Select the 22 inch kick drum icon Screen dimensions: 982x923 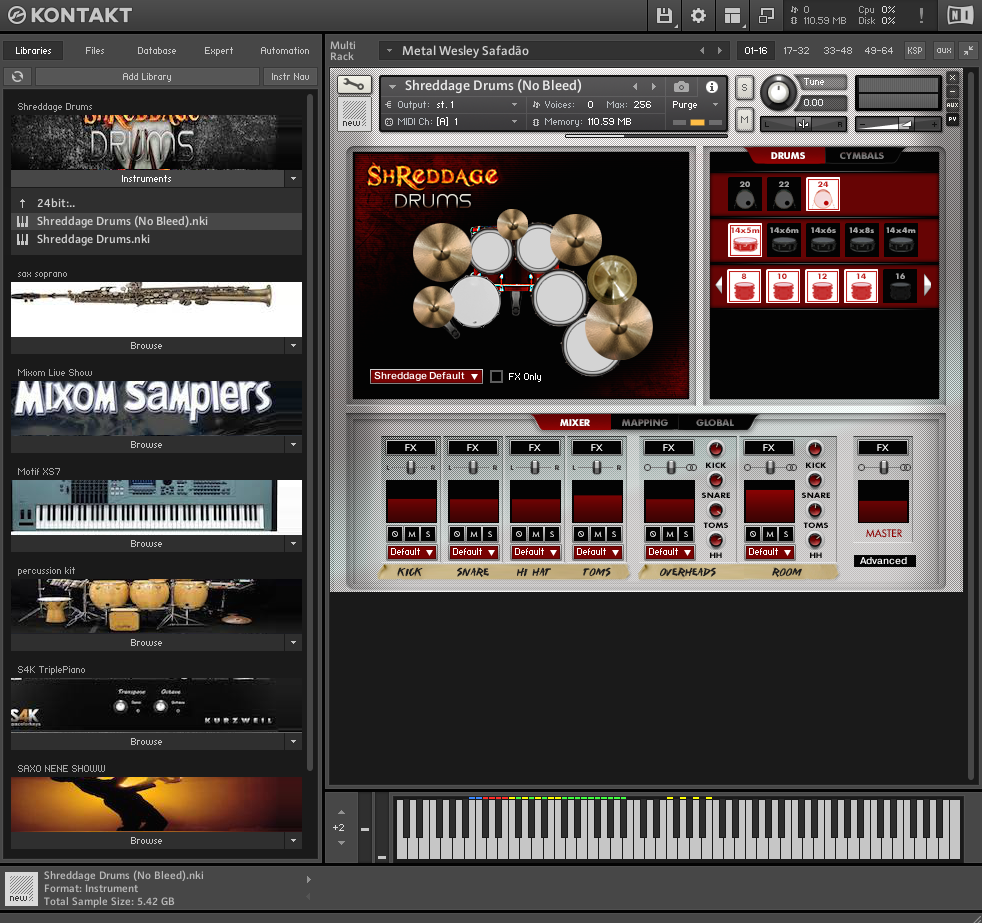[783, 194]
